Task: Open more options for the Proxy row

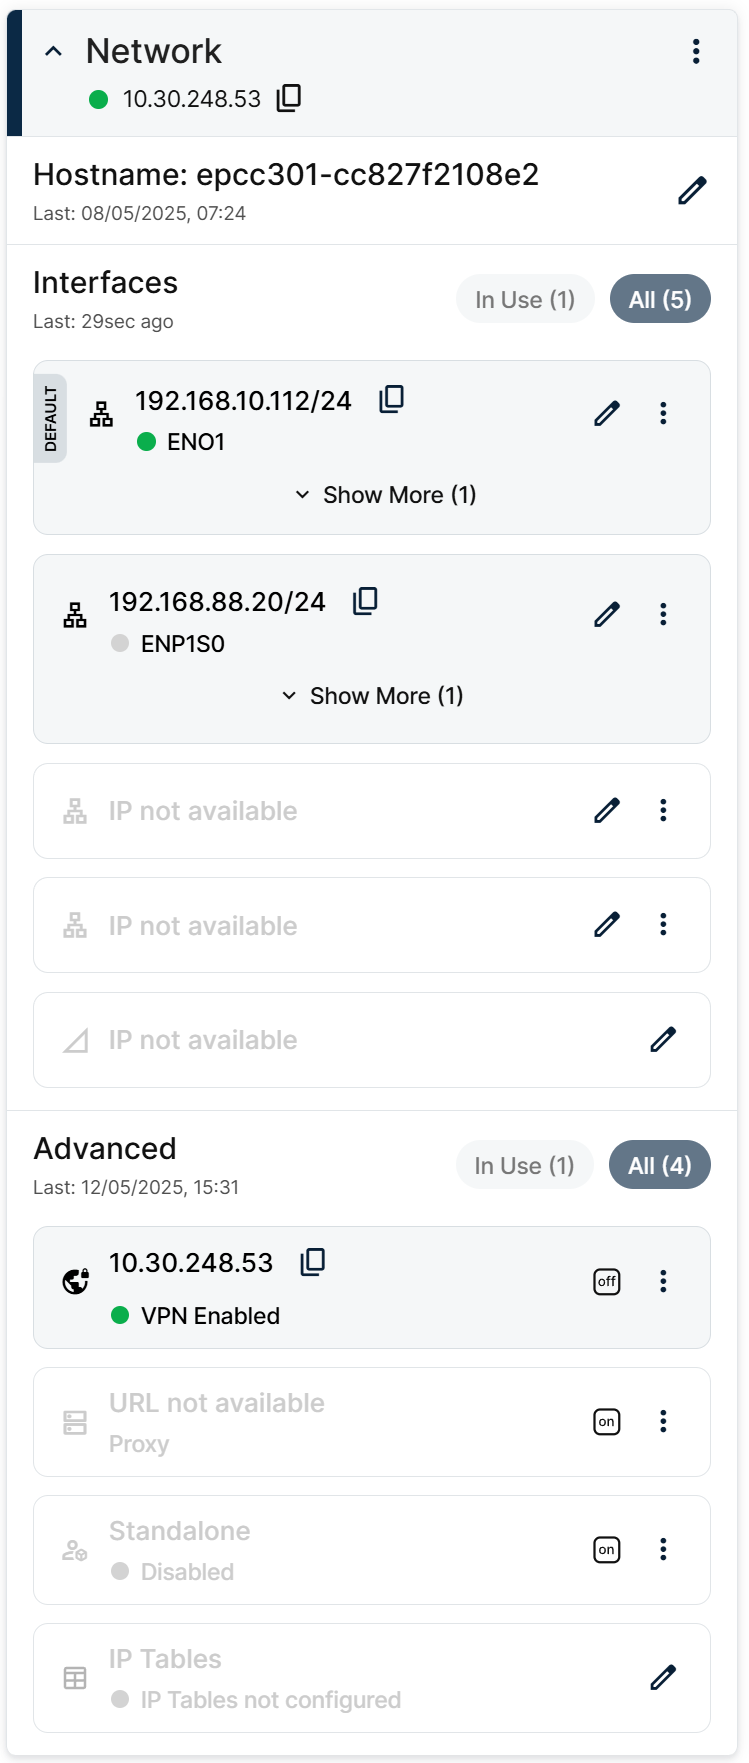Action: (663, 1422)
